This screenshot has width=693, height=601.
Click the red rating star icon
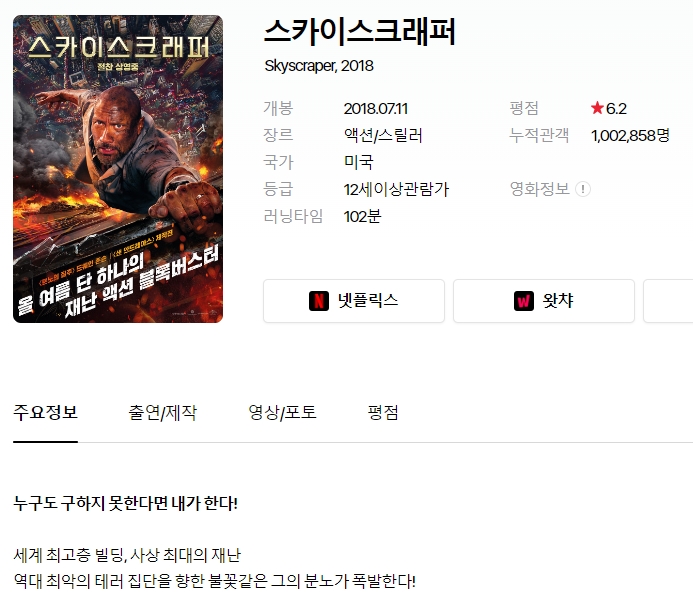[x=597, y=108]
